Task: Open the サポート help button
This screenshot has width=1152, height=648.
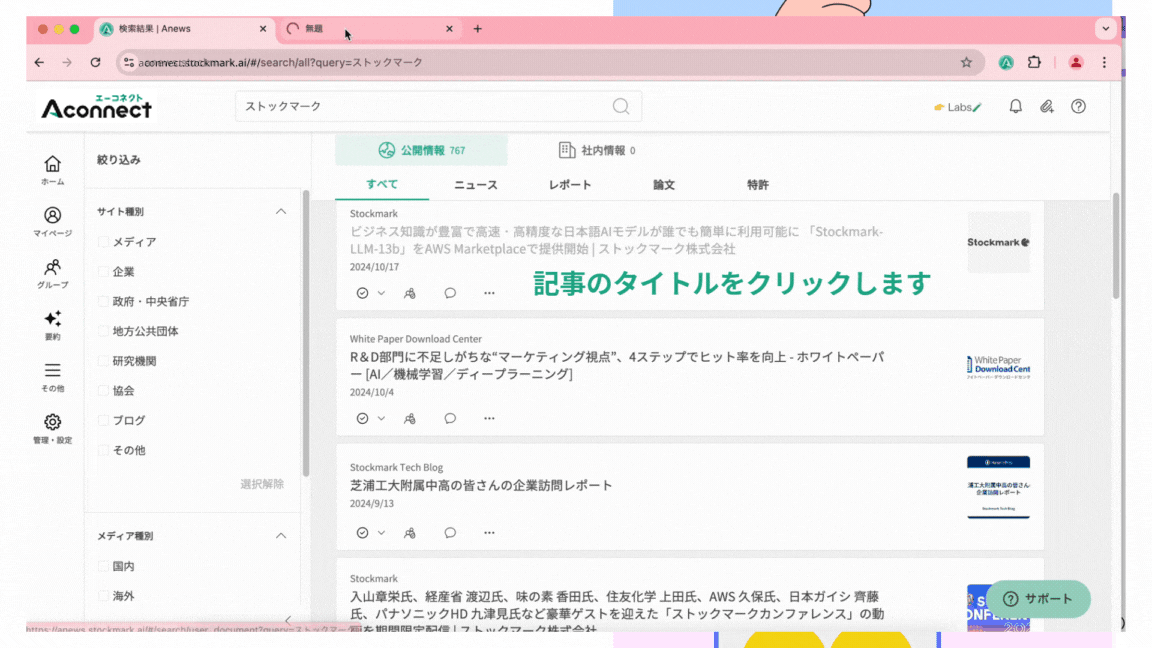Action: [x=1038, y=599]
